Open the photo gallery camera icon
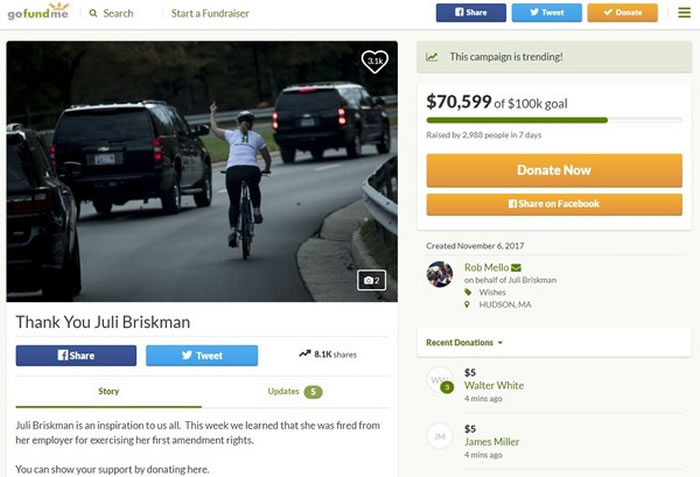 tap(371, 280)
